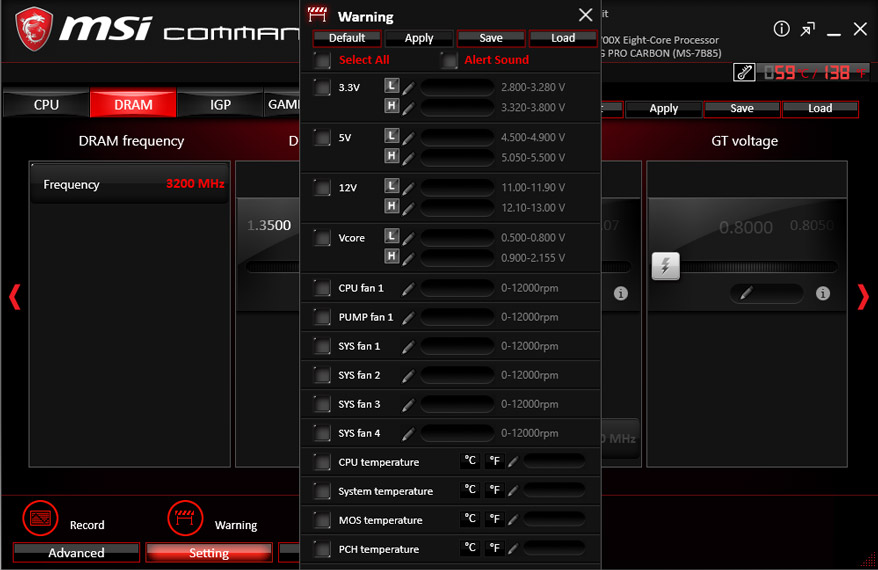This screenshot has height=570, width=878.
Task: Switch to the CPU tab
Action: click(x=46, y=105)
